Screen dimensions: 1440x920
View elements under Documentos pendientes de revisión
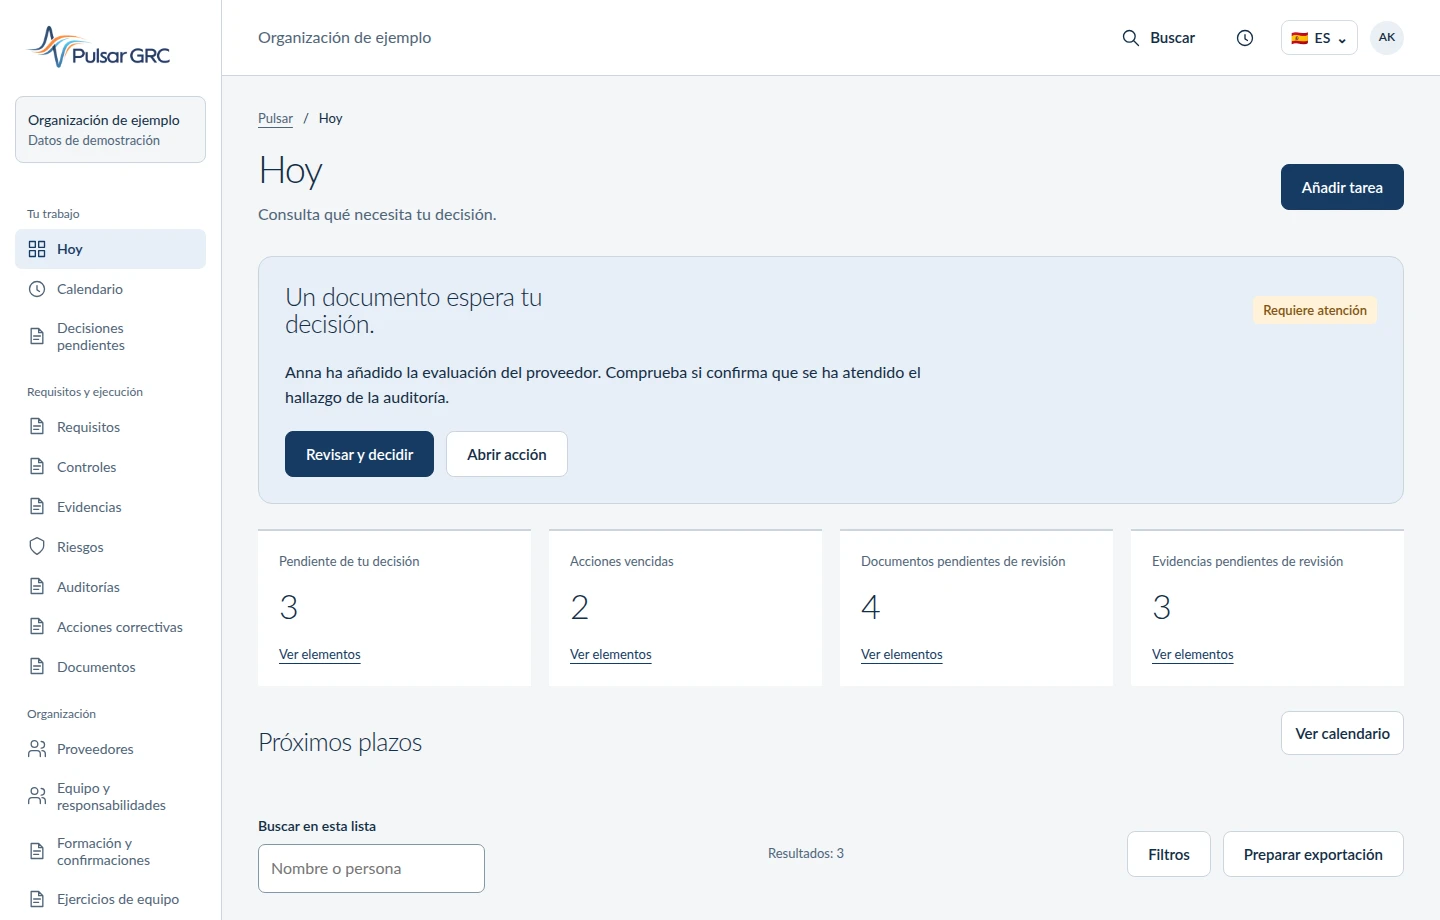[902, 655]
